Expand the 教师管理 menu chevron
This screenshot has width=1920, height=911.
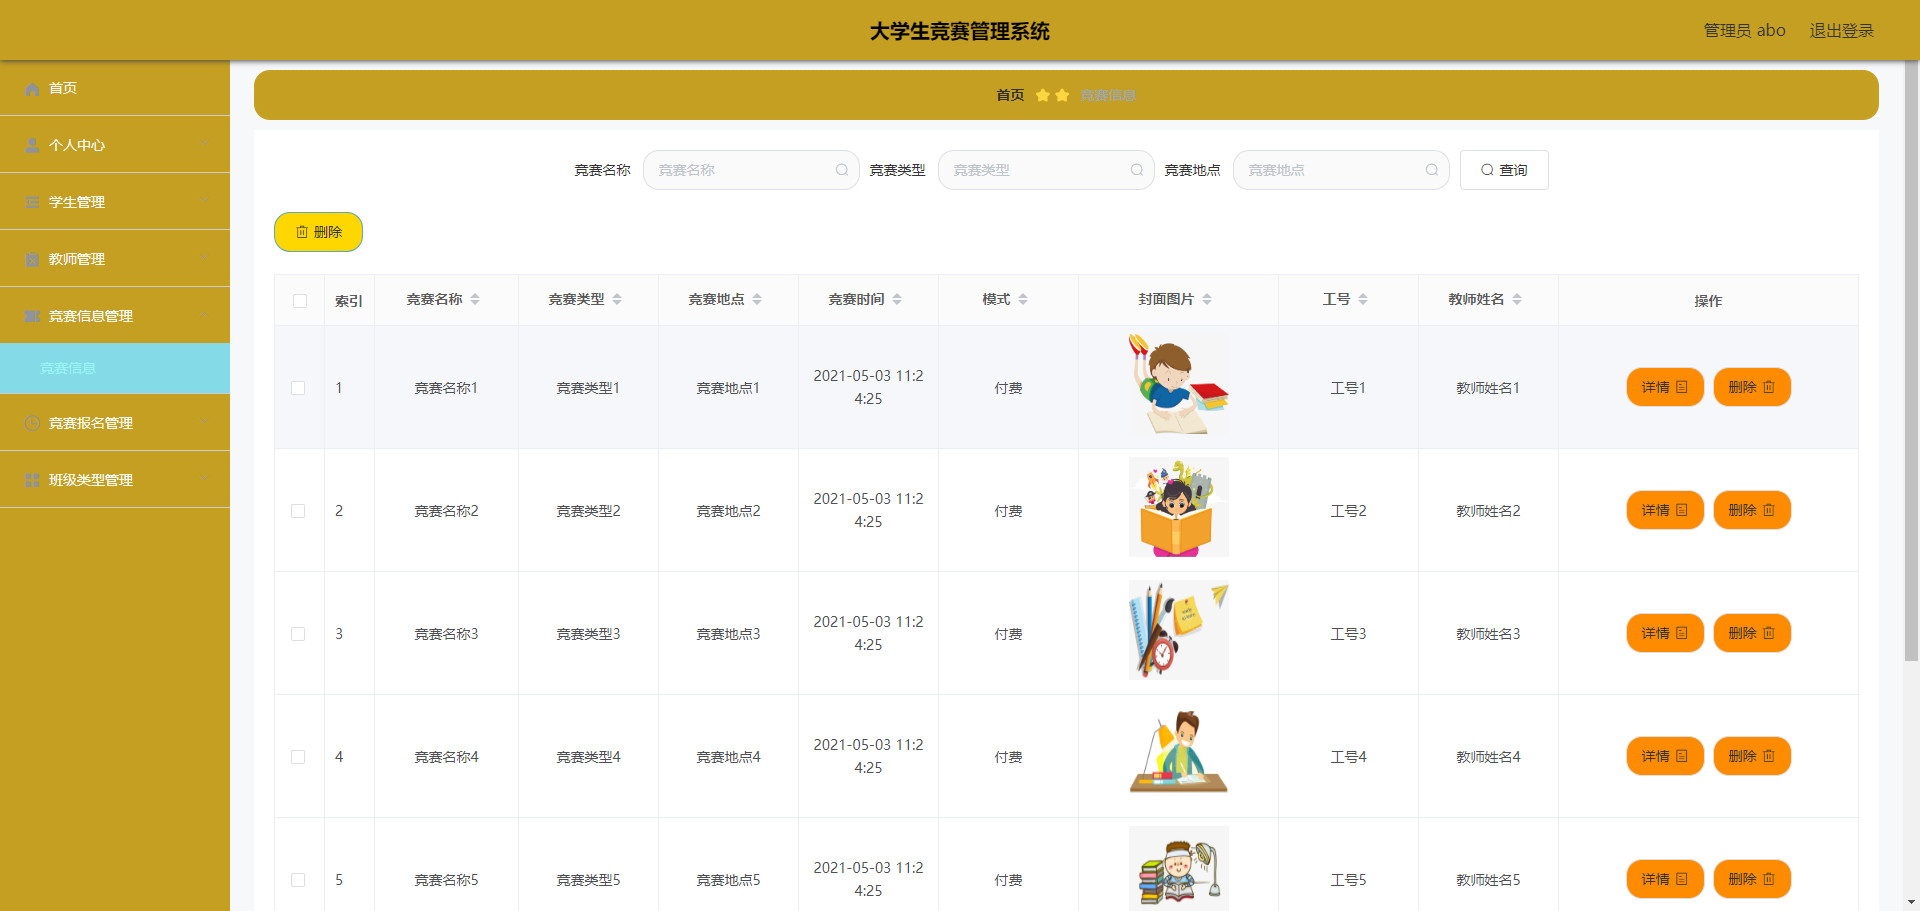(205, 259)
